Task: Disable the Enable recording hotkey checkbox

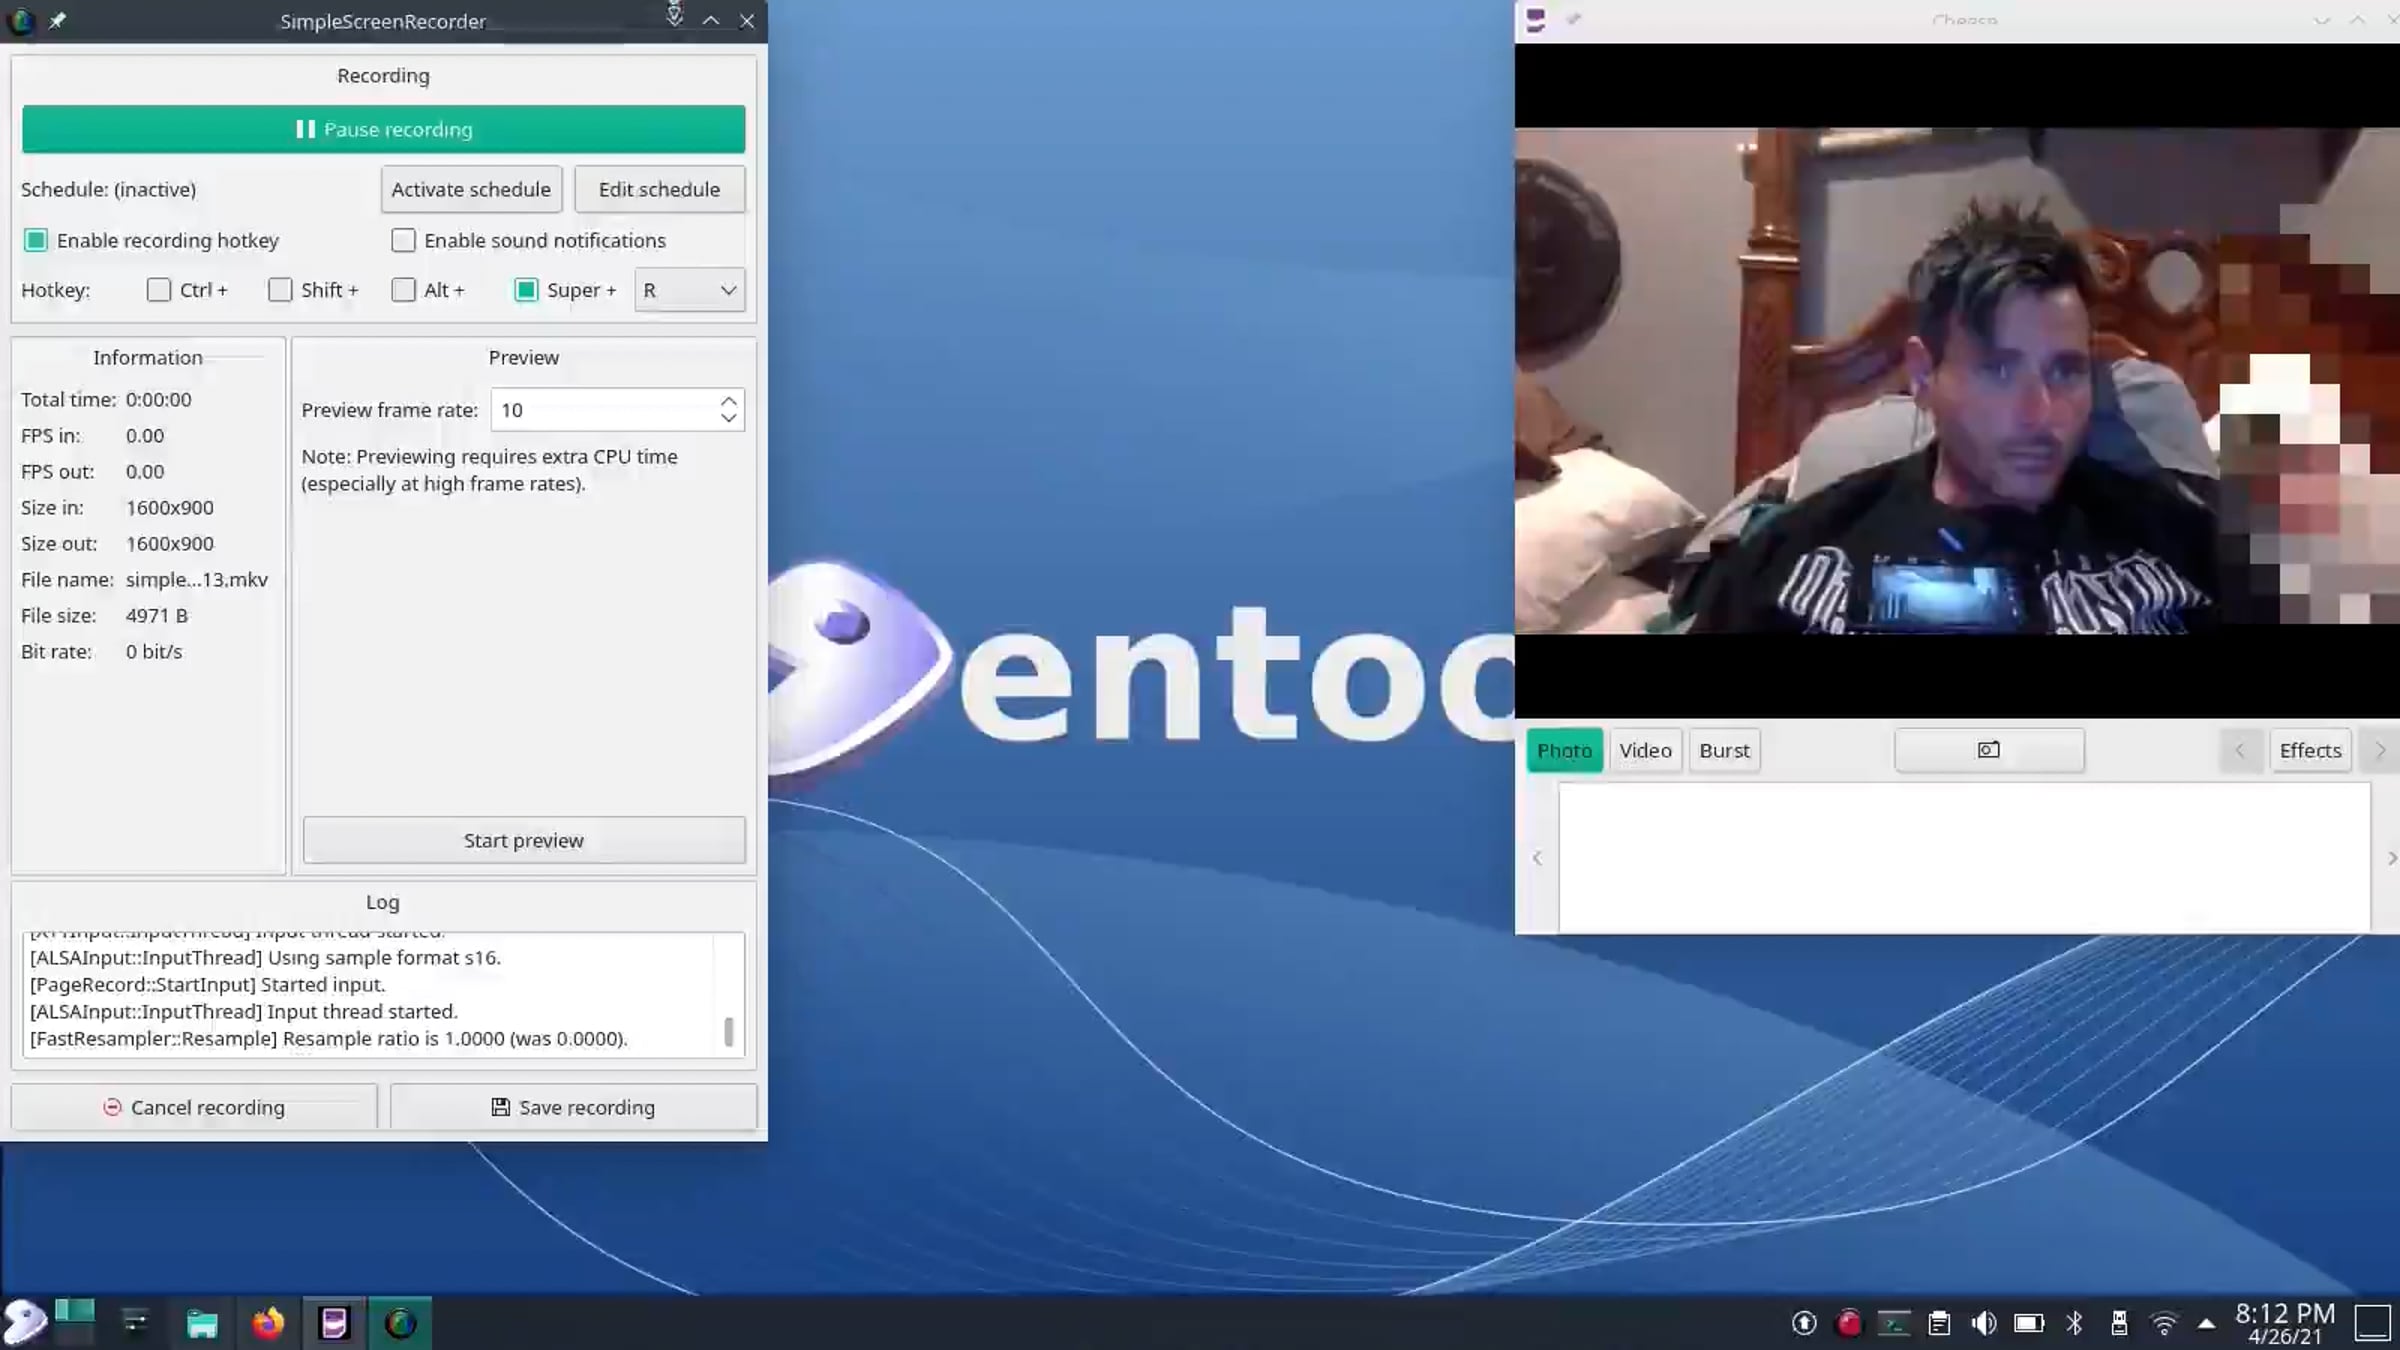Action: pos(36,240)
